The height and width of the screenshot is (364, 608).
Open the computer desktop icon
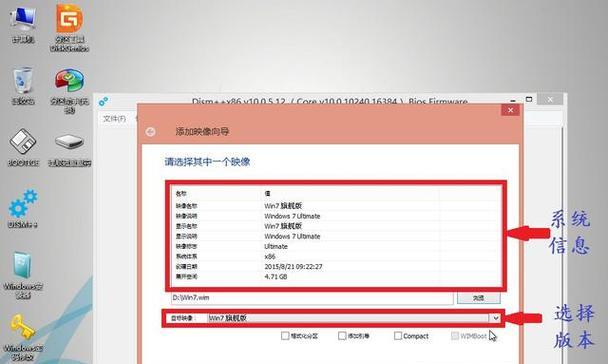point(23,24)
